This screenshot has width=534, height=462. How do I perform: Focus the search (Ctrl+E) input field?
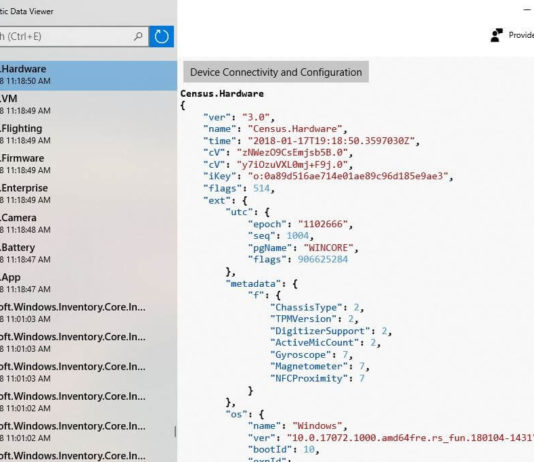[74, 36]
